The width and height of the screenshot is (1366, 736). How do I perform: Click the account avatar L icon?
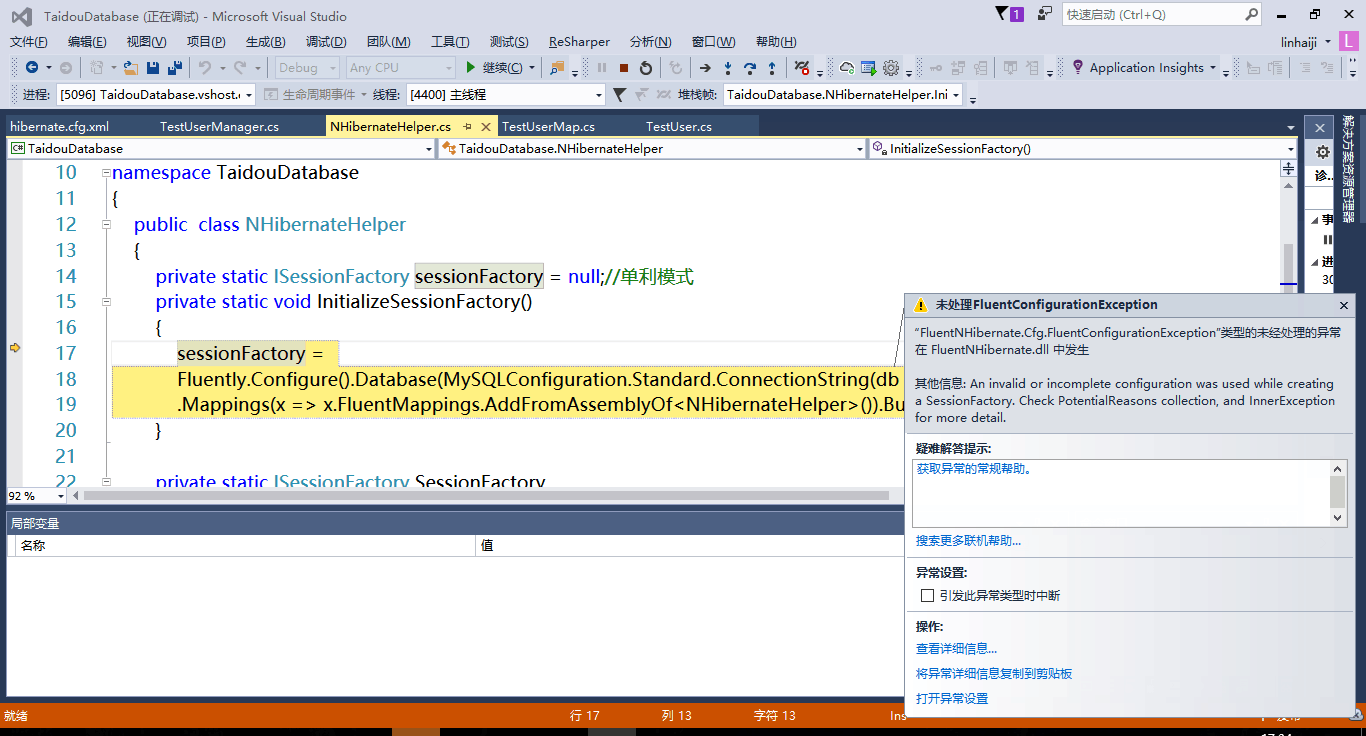[x=1348, y=42]
